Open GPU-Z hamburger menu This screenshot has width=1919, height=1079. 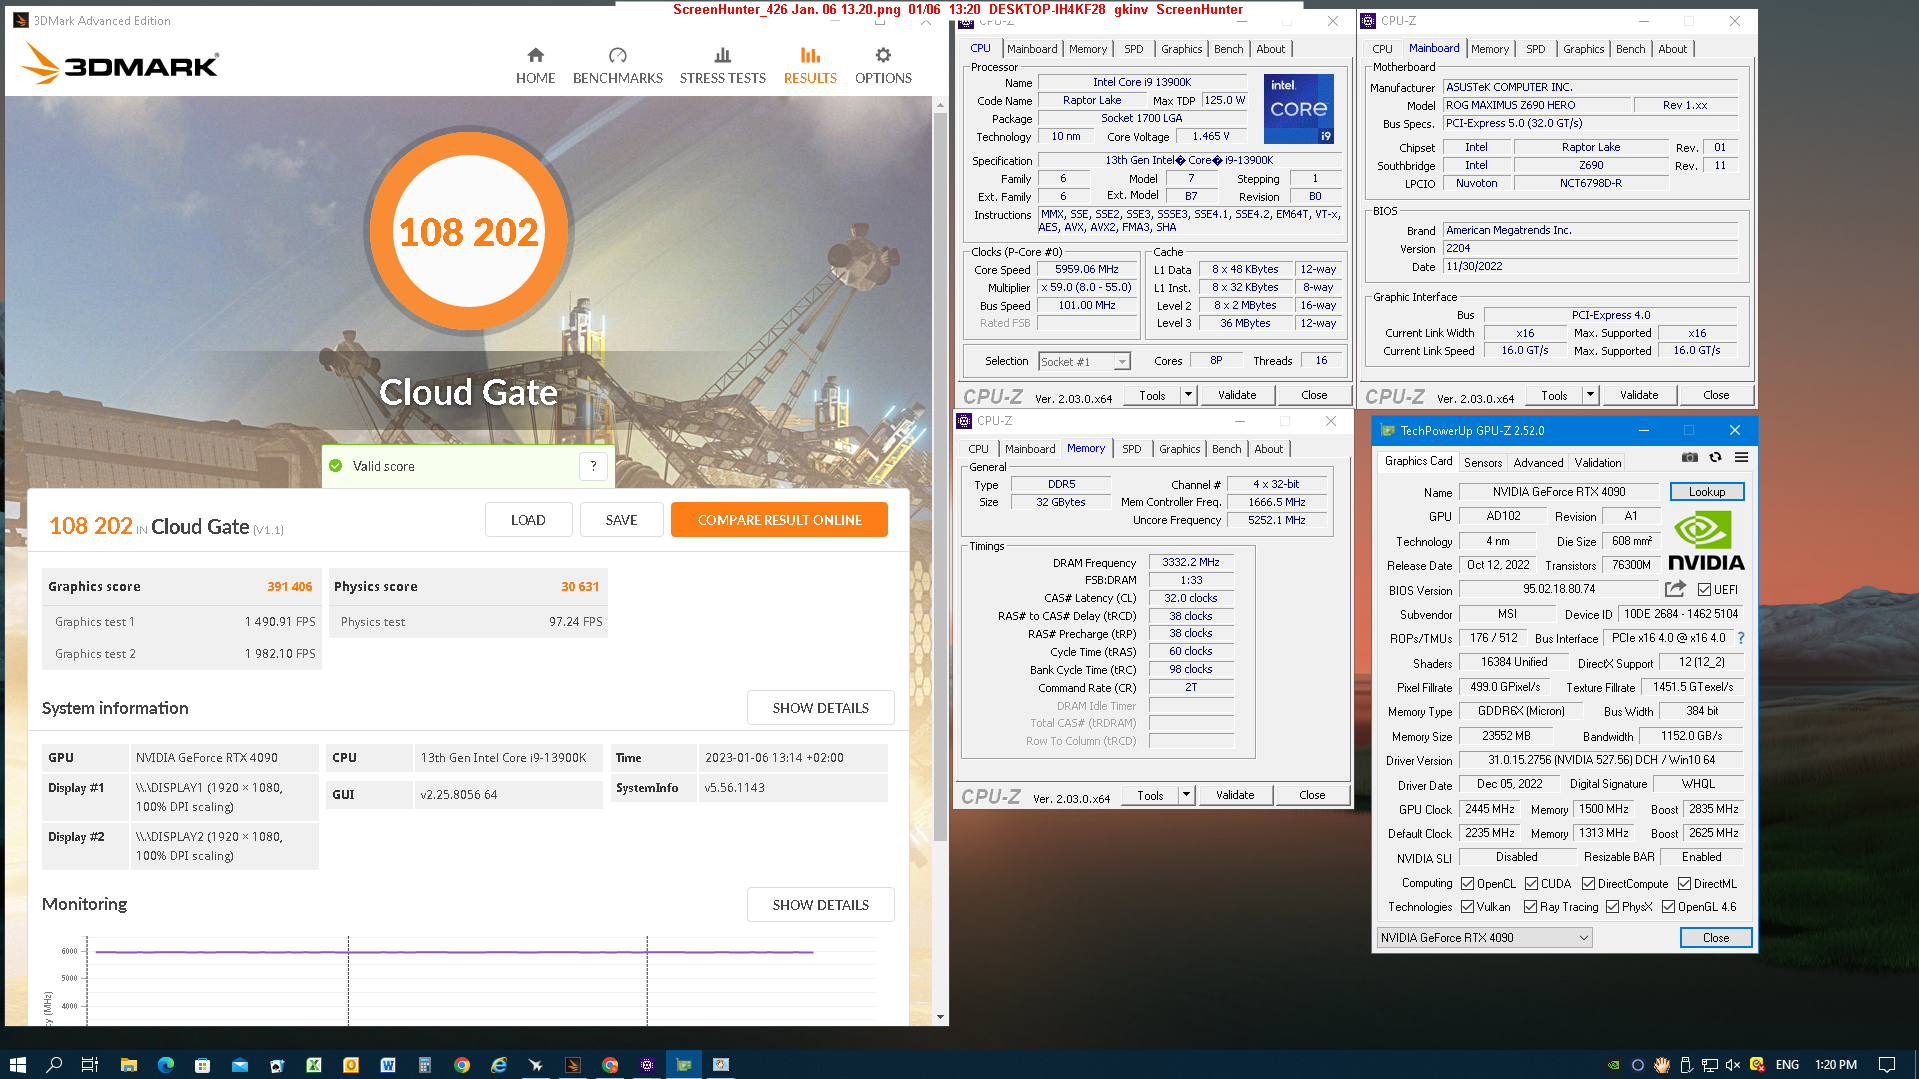click(x=1741, y=458)
